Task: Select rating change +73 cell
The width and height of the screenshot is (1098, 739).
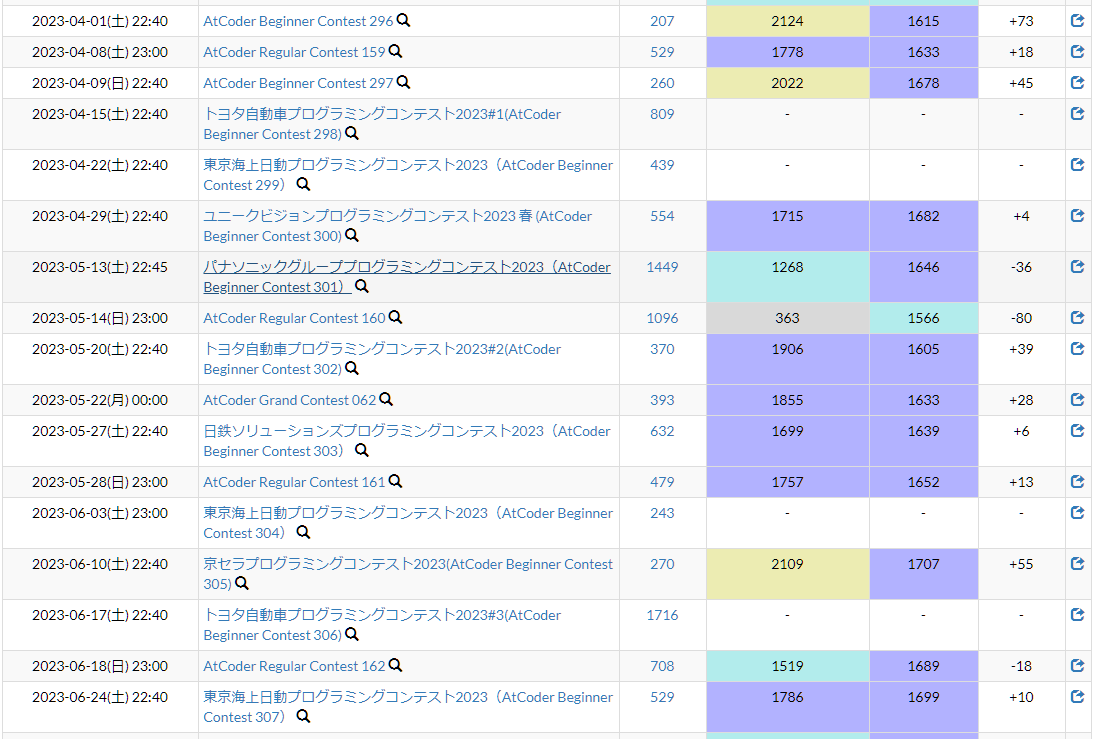Action: (x=1021, y=21)
